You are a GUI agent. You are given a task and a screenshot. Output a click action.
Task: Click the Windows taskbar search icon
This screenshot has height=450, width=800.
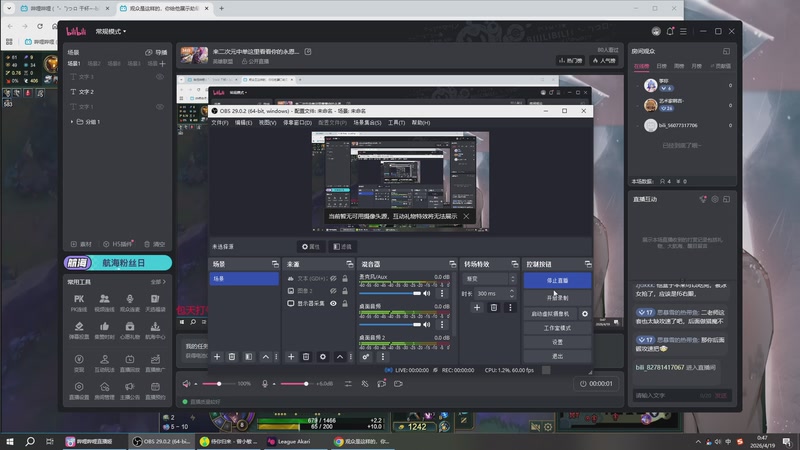pyautogui.click(x=30, y=441)
